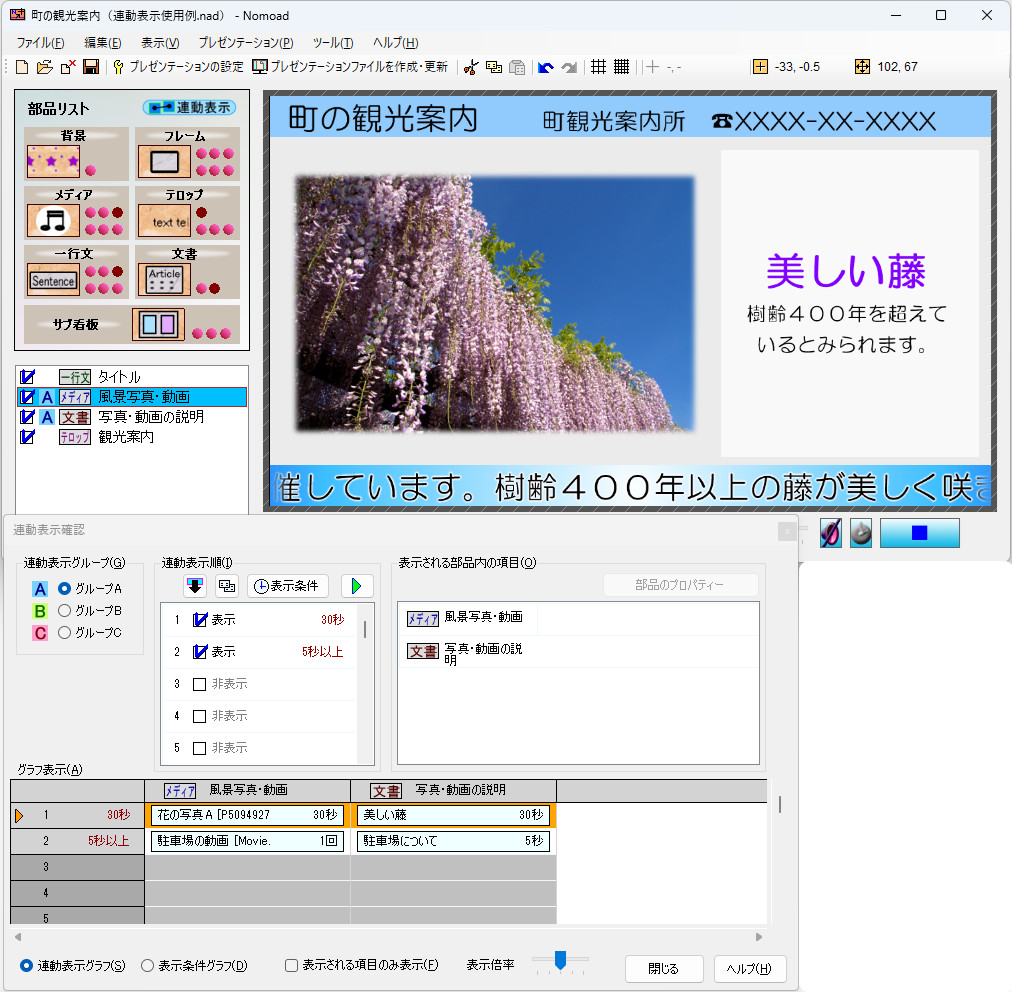The image size is (1012, 992).
Task: Save the file with the floppy disk icon
Action: tap(91, 67)
